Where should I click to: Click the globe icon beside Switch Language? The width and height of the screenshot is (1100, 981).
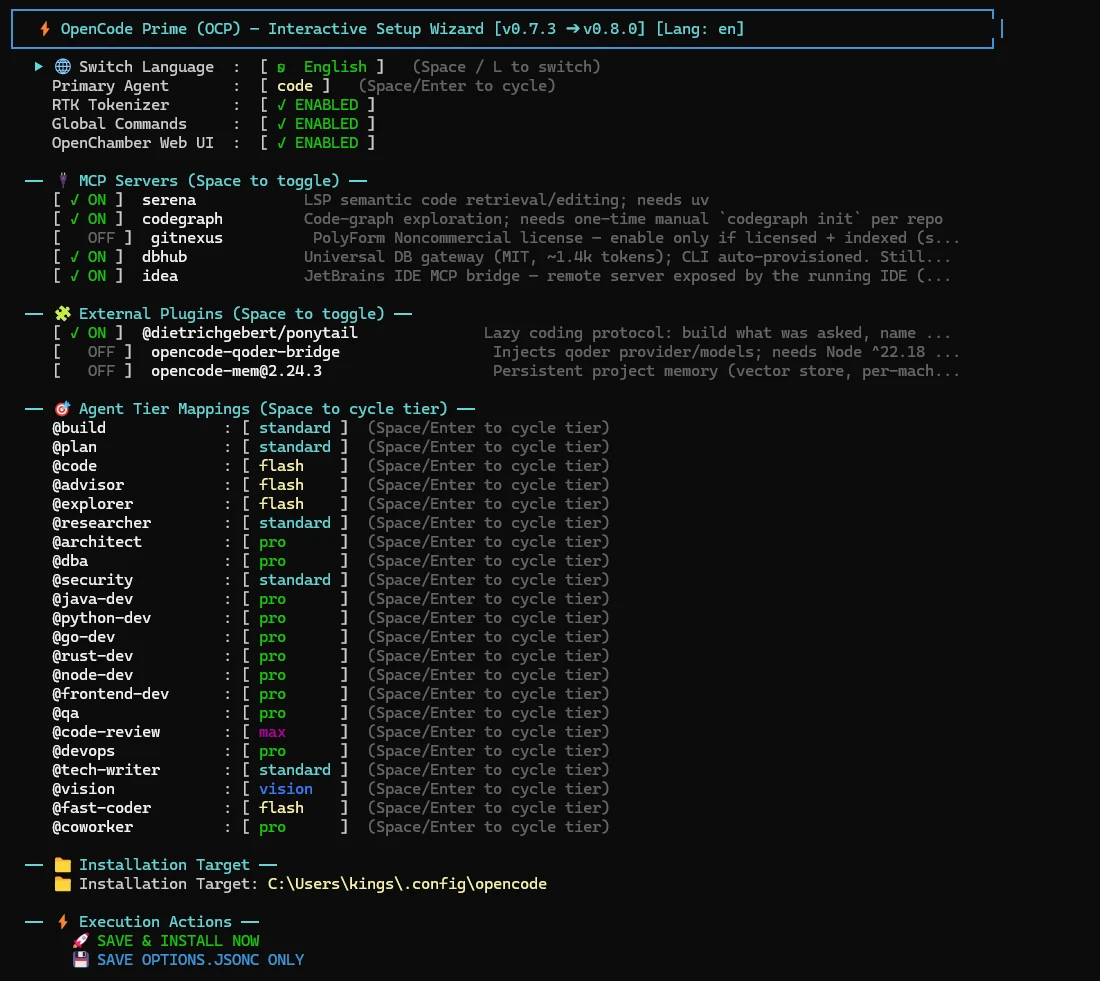63,67
